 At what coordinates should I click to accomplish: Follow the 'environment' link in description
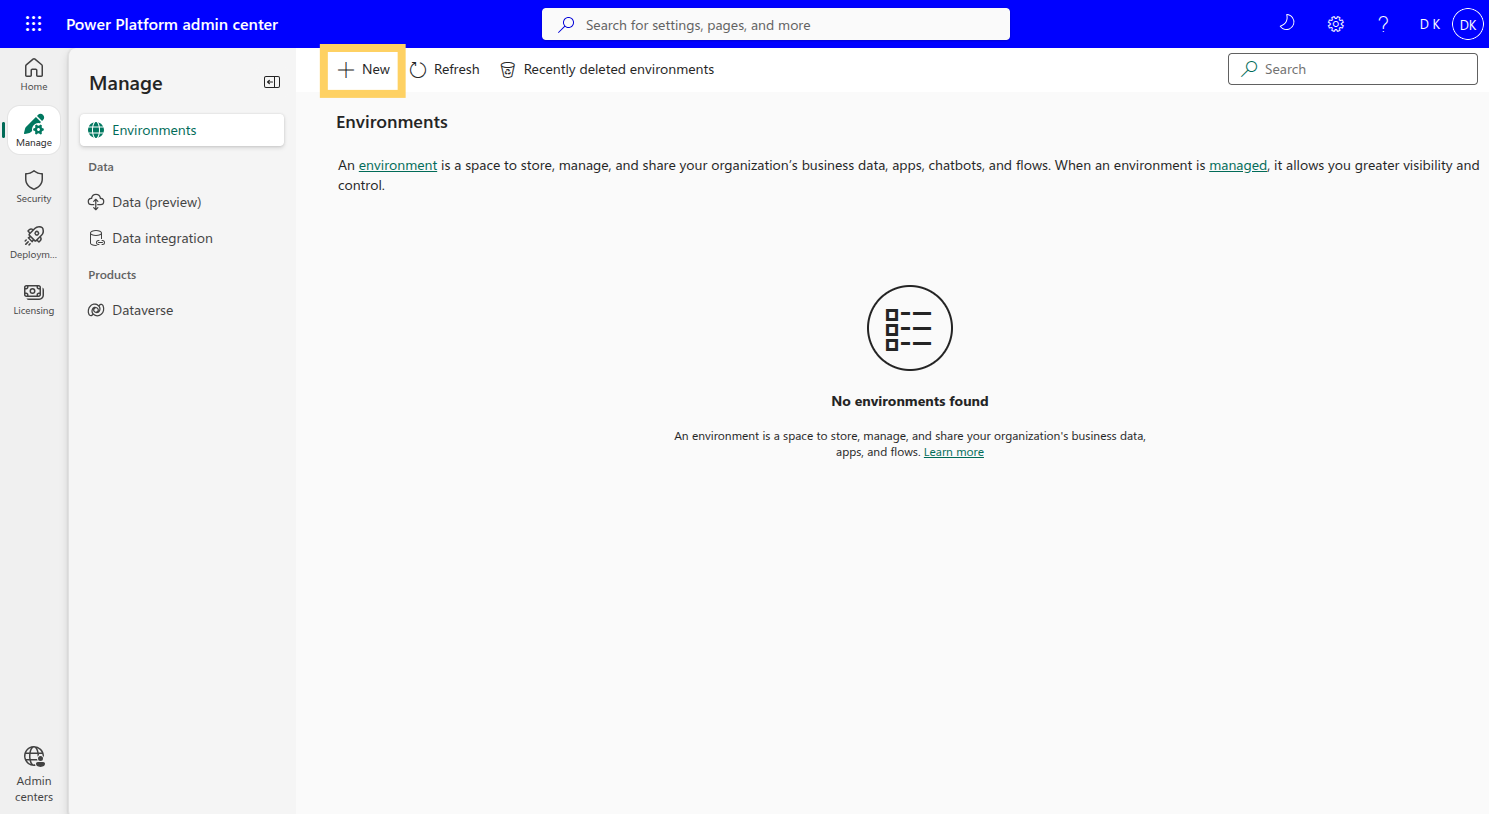(398, 165)
